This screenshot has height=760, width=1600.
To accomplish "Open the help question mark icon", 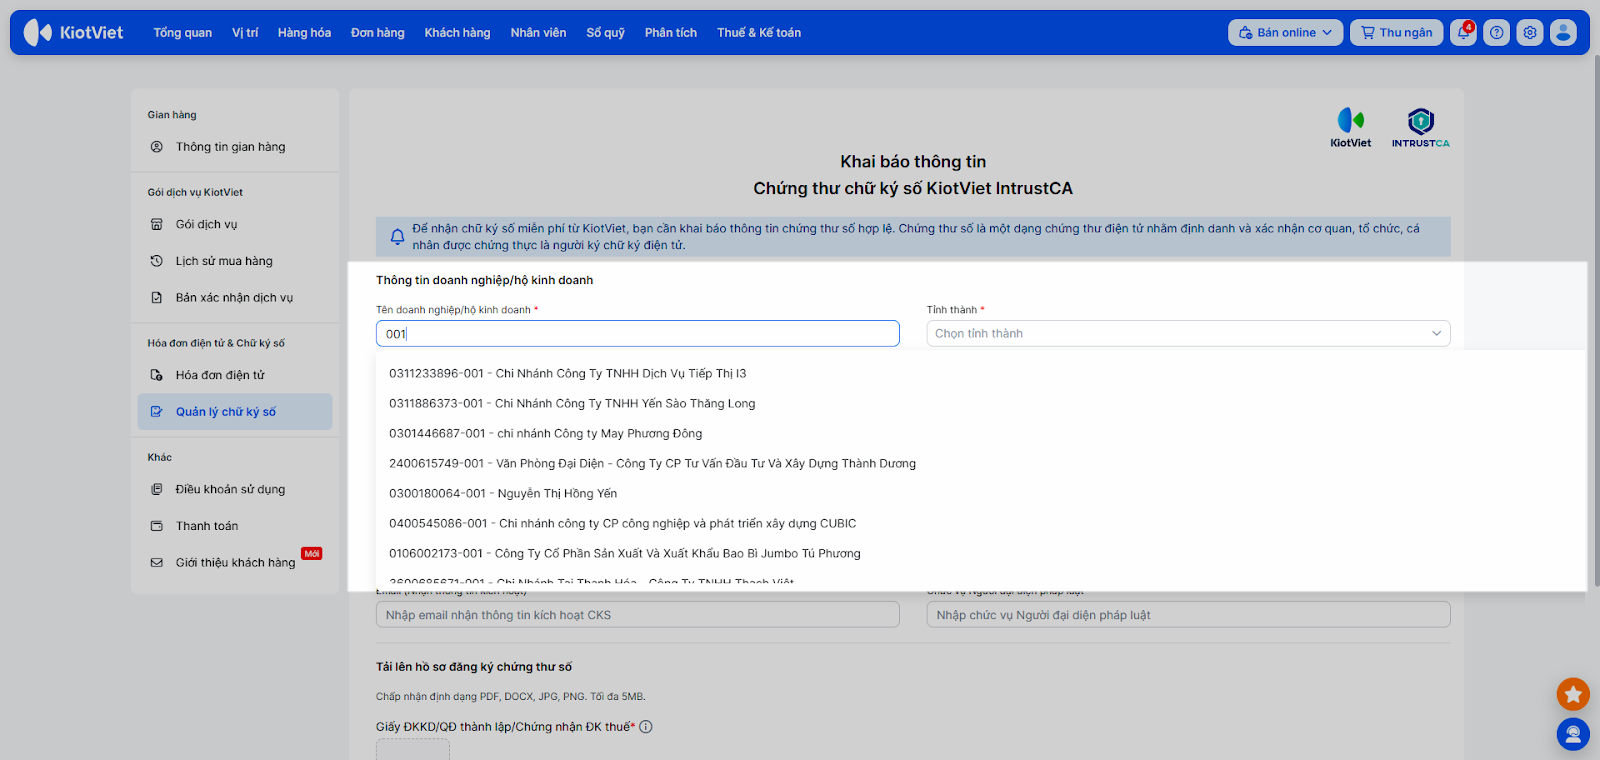I will [1496, 33].
